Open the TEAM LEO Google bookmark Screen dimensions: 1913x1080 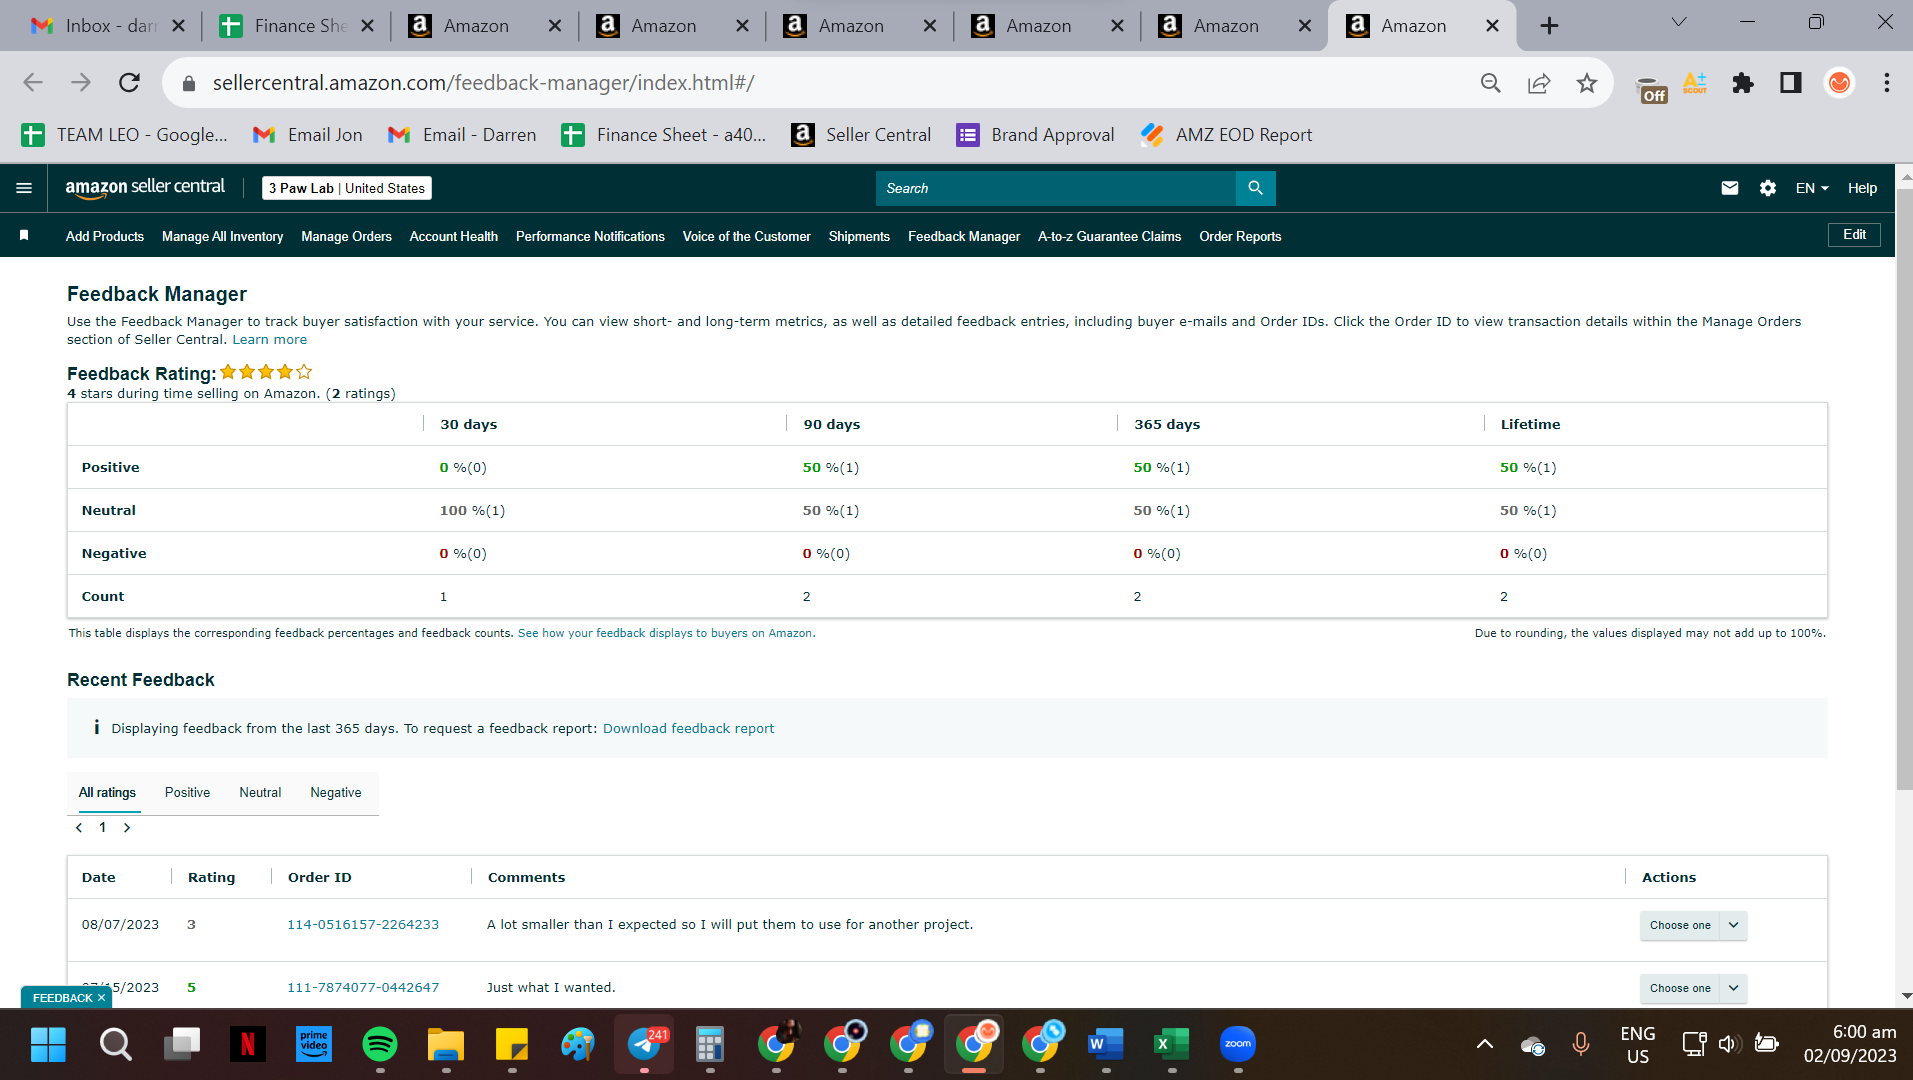(125, 135)
